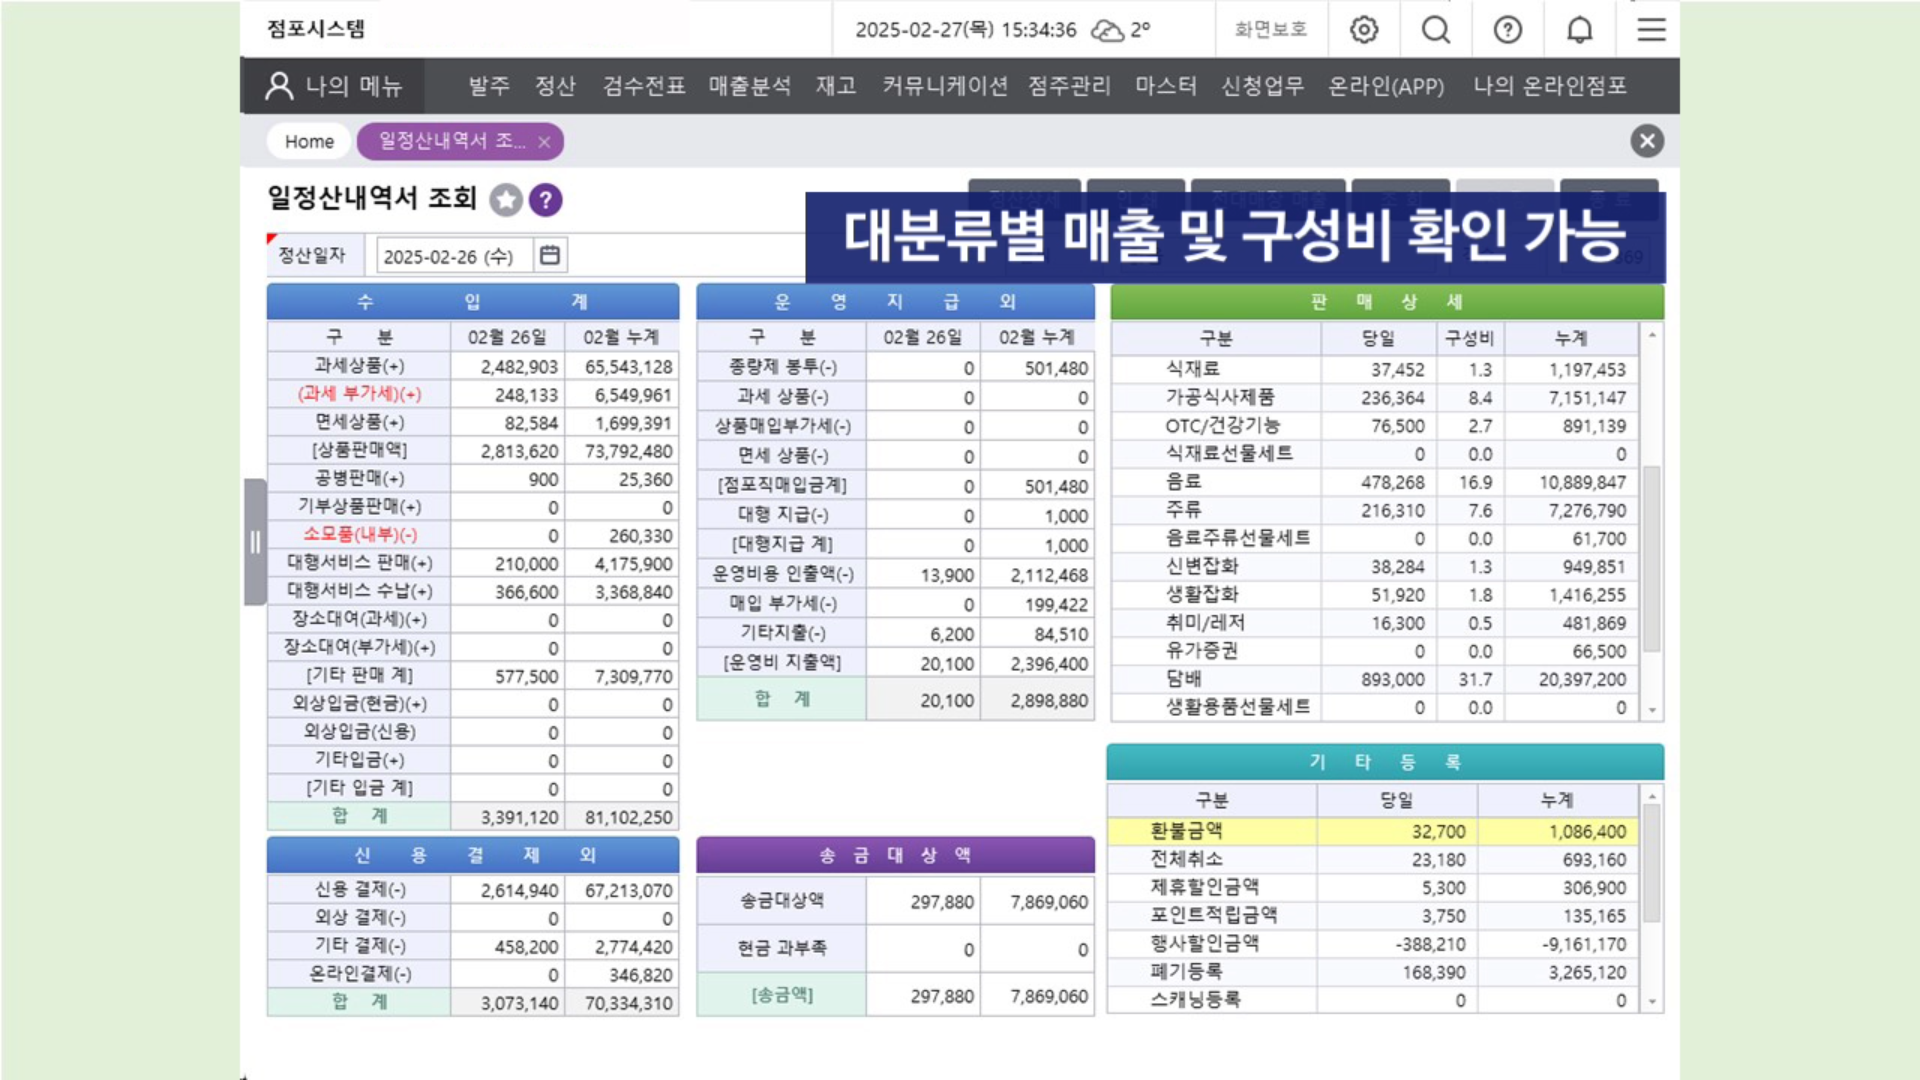Open the 매출분석 menu

click(749, 86)
